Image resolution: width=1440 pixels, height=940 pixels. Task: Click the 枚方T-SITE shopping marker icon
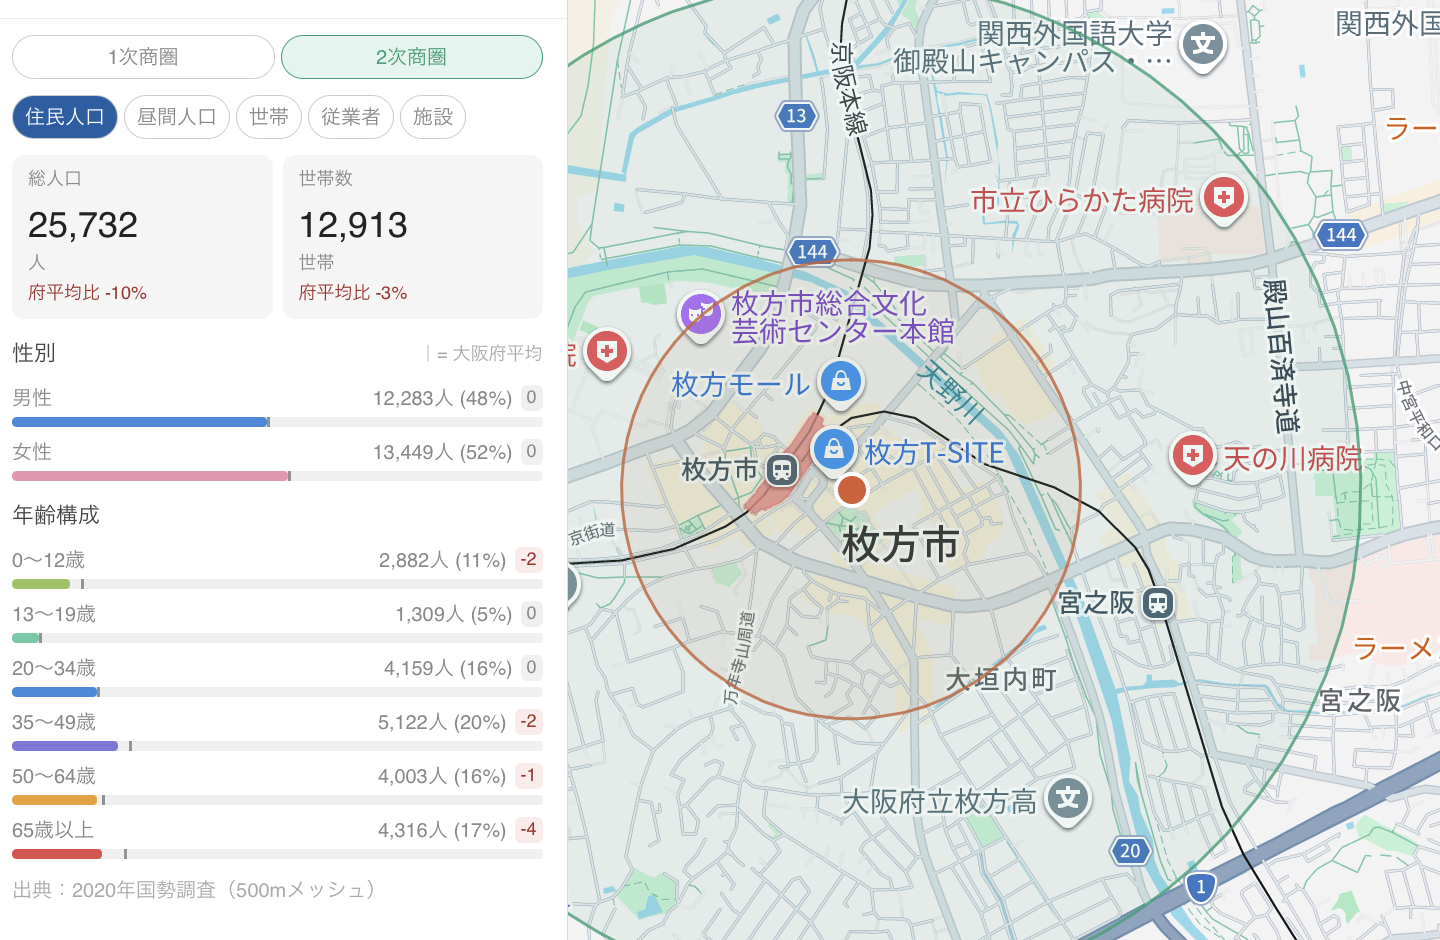[834, 450]
